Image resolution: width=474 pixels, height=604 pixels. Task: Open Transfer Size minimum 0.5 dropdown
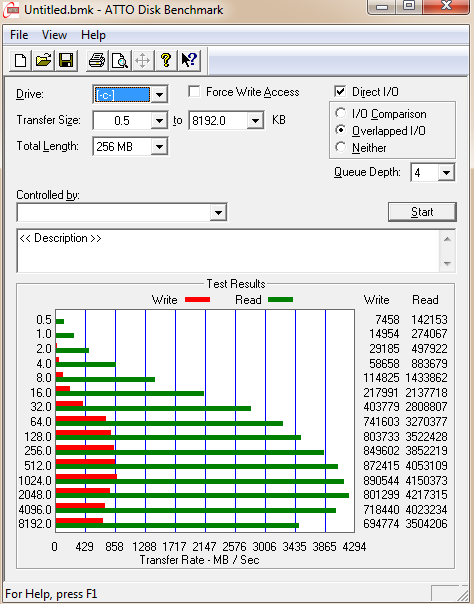tap(159, 121)
